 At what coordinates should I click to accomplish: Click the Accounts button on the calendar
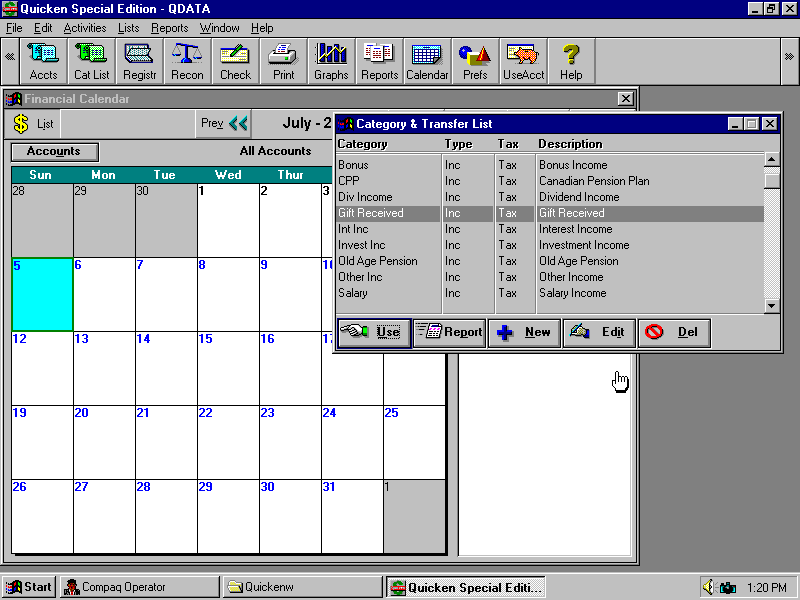click(x=55, y=152)
